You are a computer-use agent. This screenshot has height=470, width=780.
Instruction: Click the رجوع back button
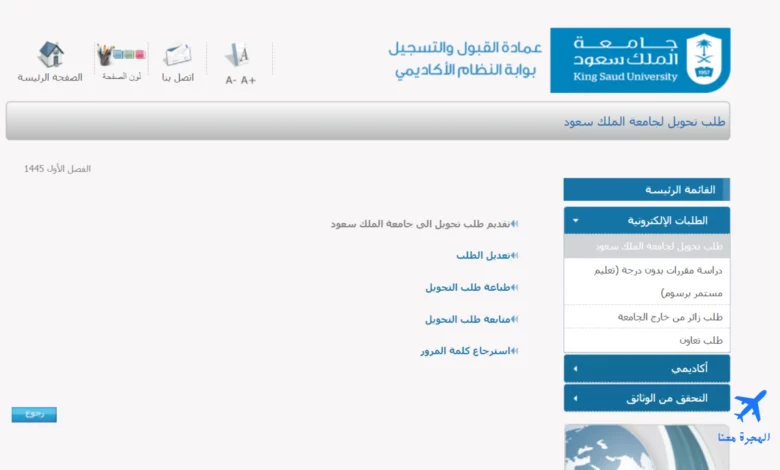[x=34, y=414]
